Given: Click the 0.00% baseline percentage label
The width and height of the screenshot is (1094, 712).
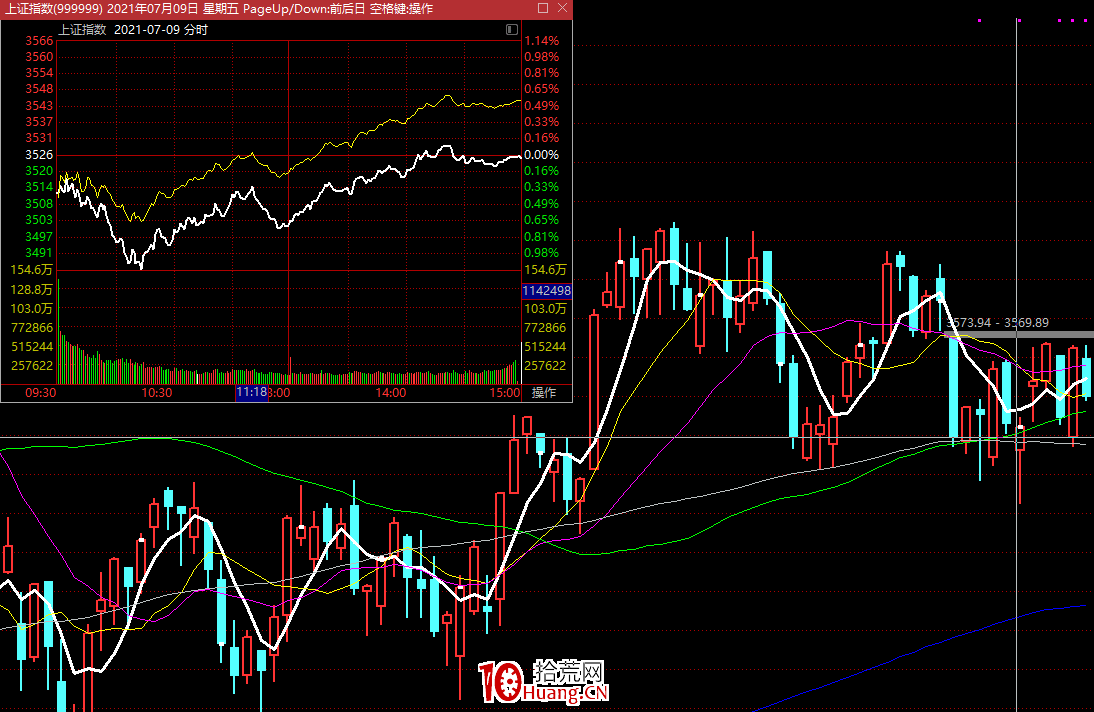Looking at the screenshot, I should click(x=541, y=154).
